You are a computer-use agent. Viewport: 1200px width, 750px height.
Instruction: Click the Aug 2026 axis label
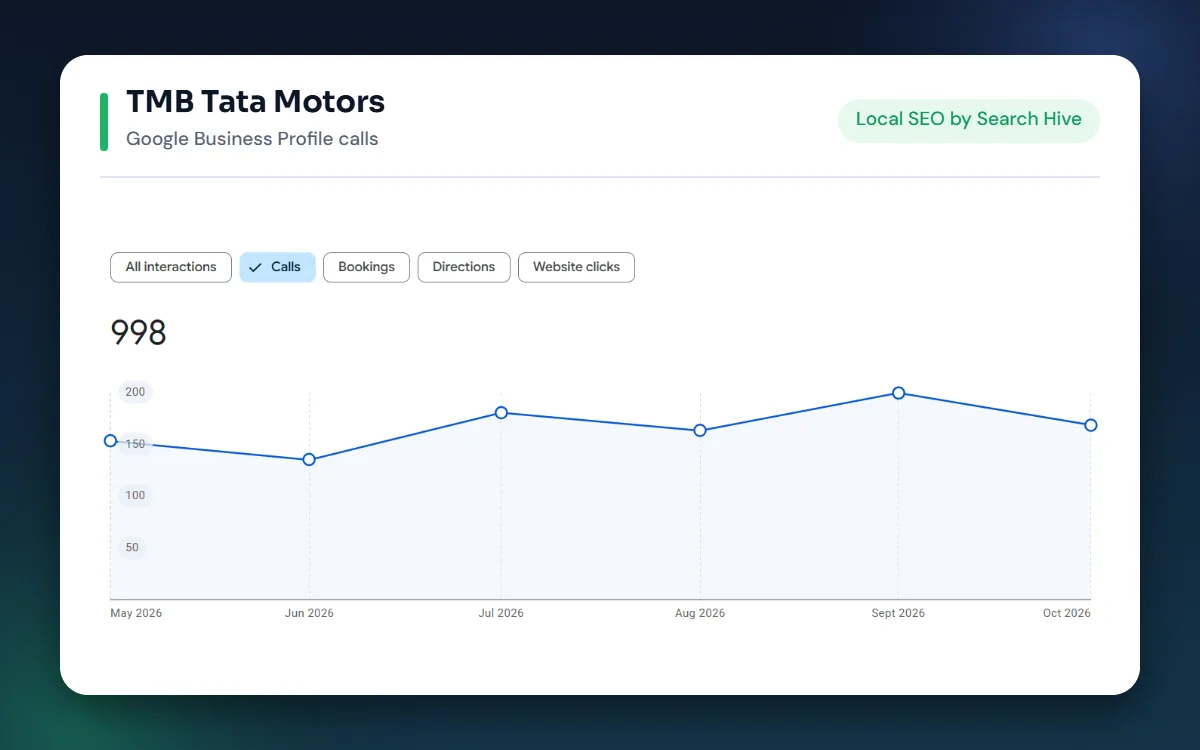[700, 613]
